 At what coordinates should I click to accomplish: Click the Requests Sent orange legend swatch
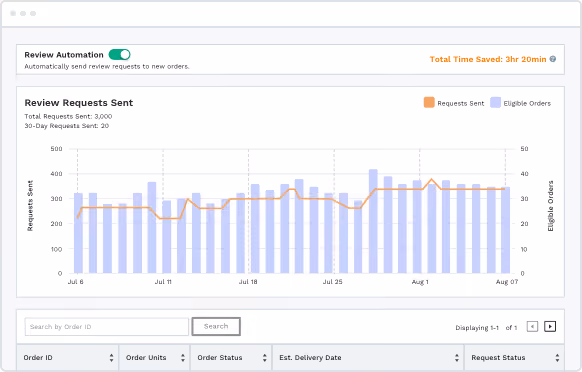tap(429, 102)
